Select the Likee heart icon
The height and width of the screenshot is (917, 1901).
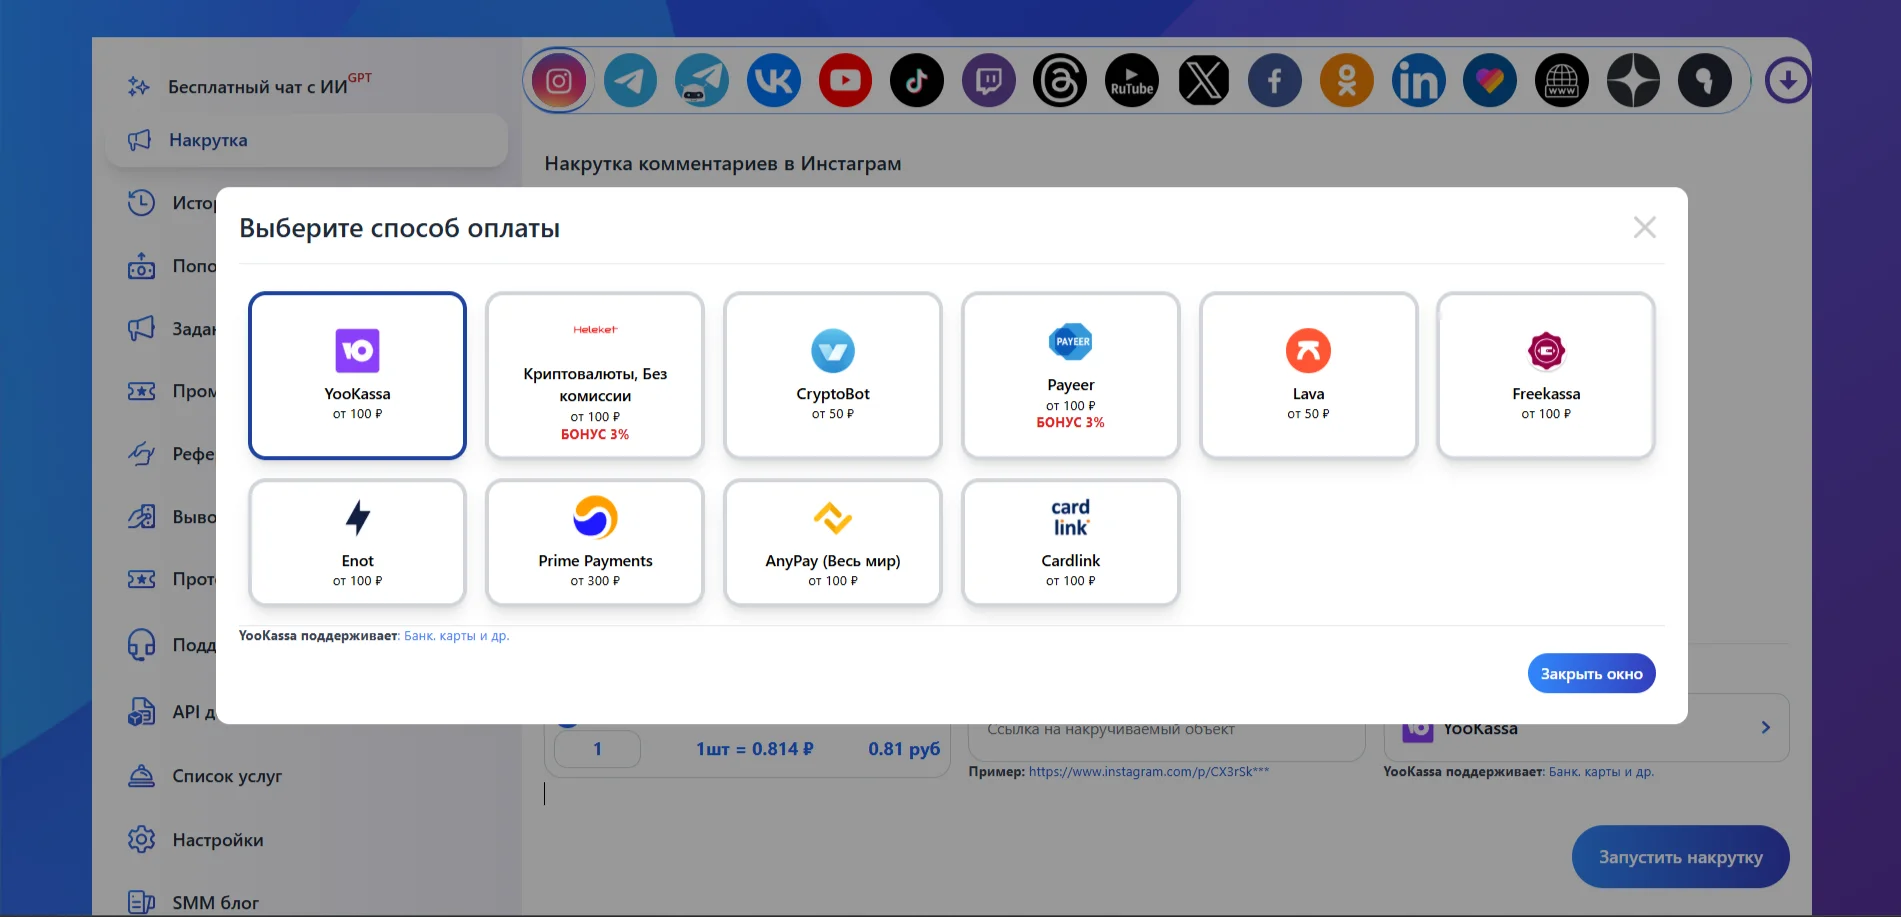(x=1490, y=80)
